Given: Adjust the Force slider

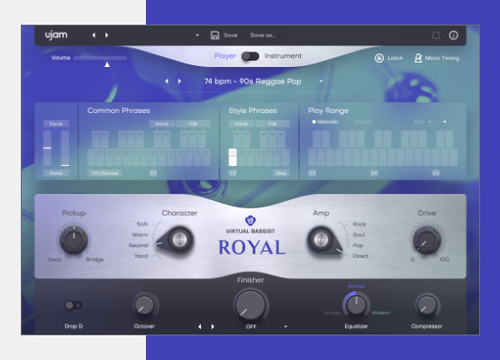Looking at the screenshot, I should click(47, 148).
